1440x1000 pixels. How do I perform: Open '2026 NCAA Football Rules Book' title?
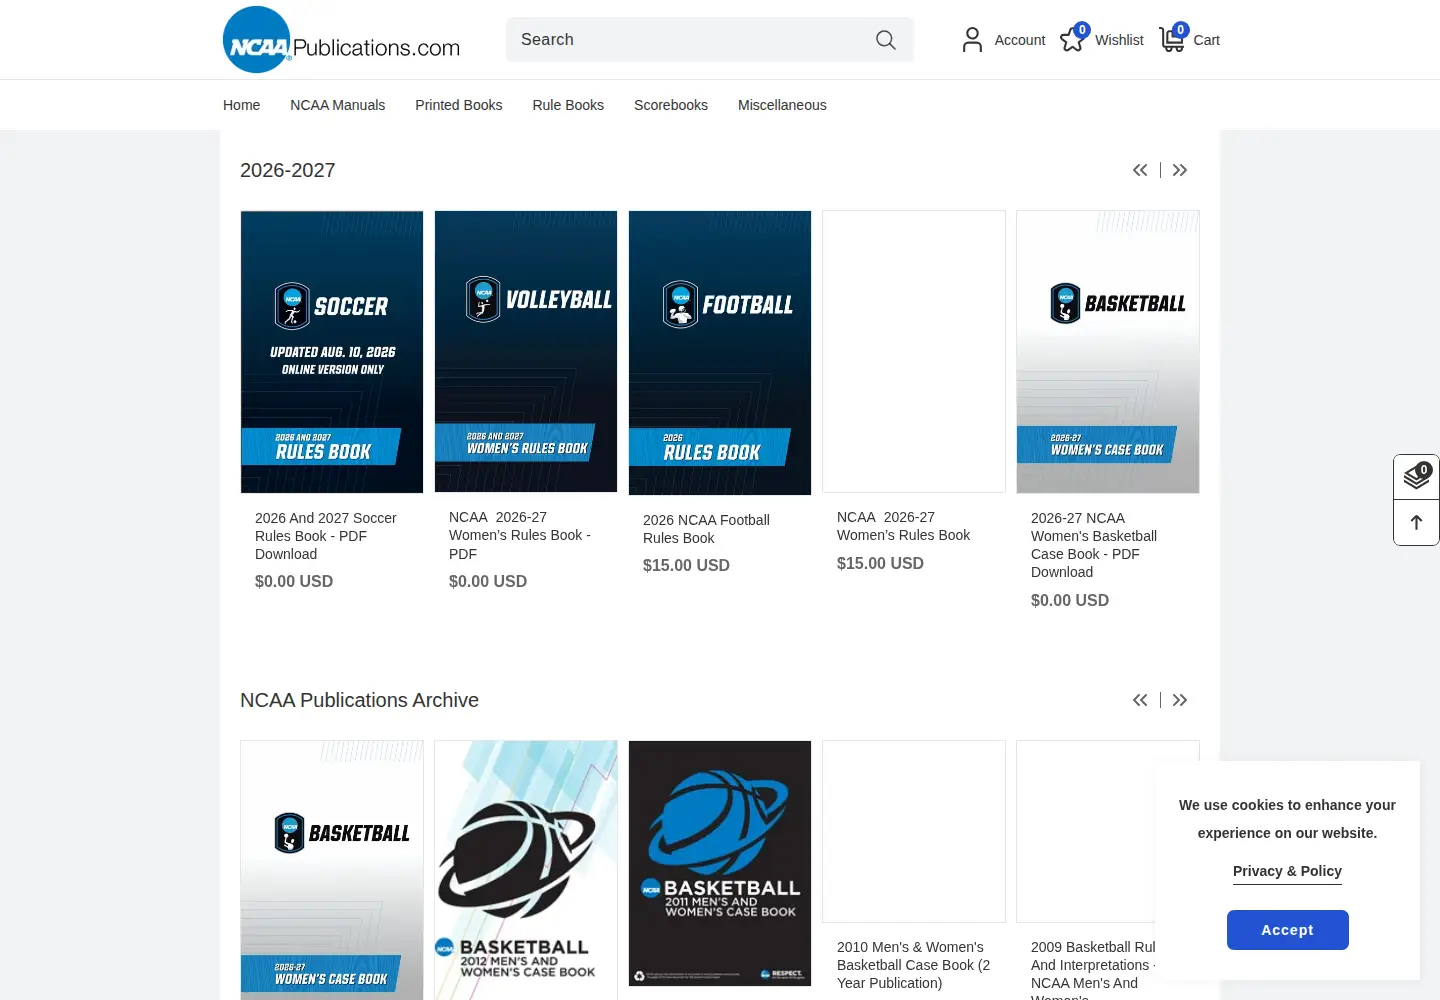[x=706, y=529]
